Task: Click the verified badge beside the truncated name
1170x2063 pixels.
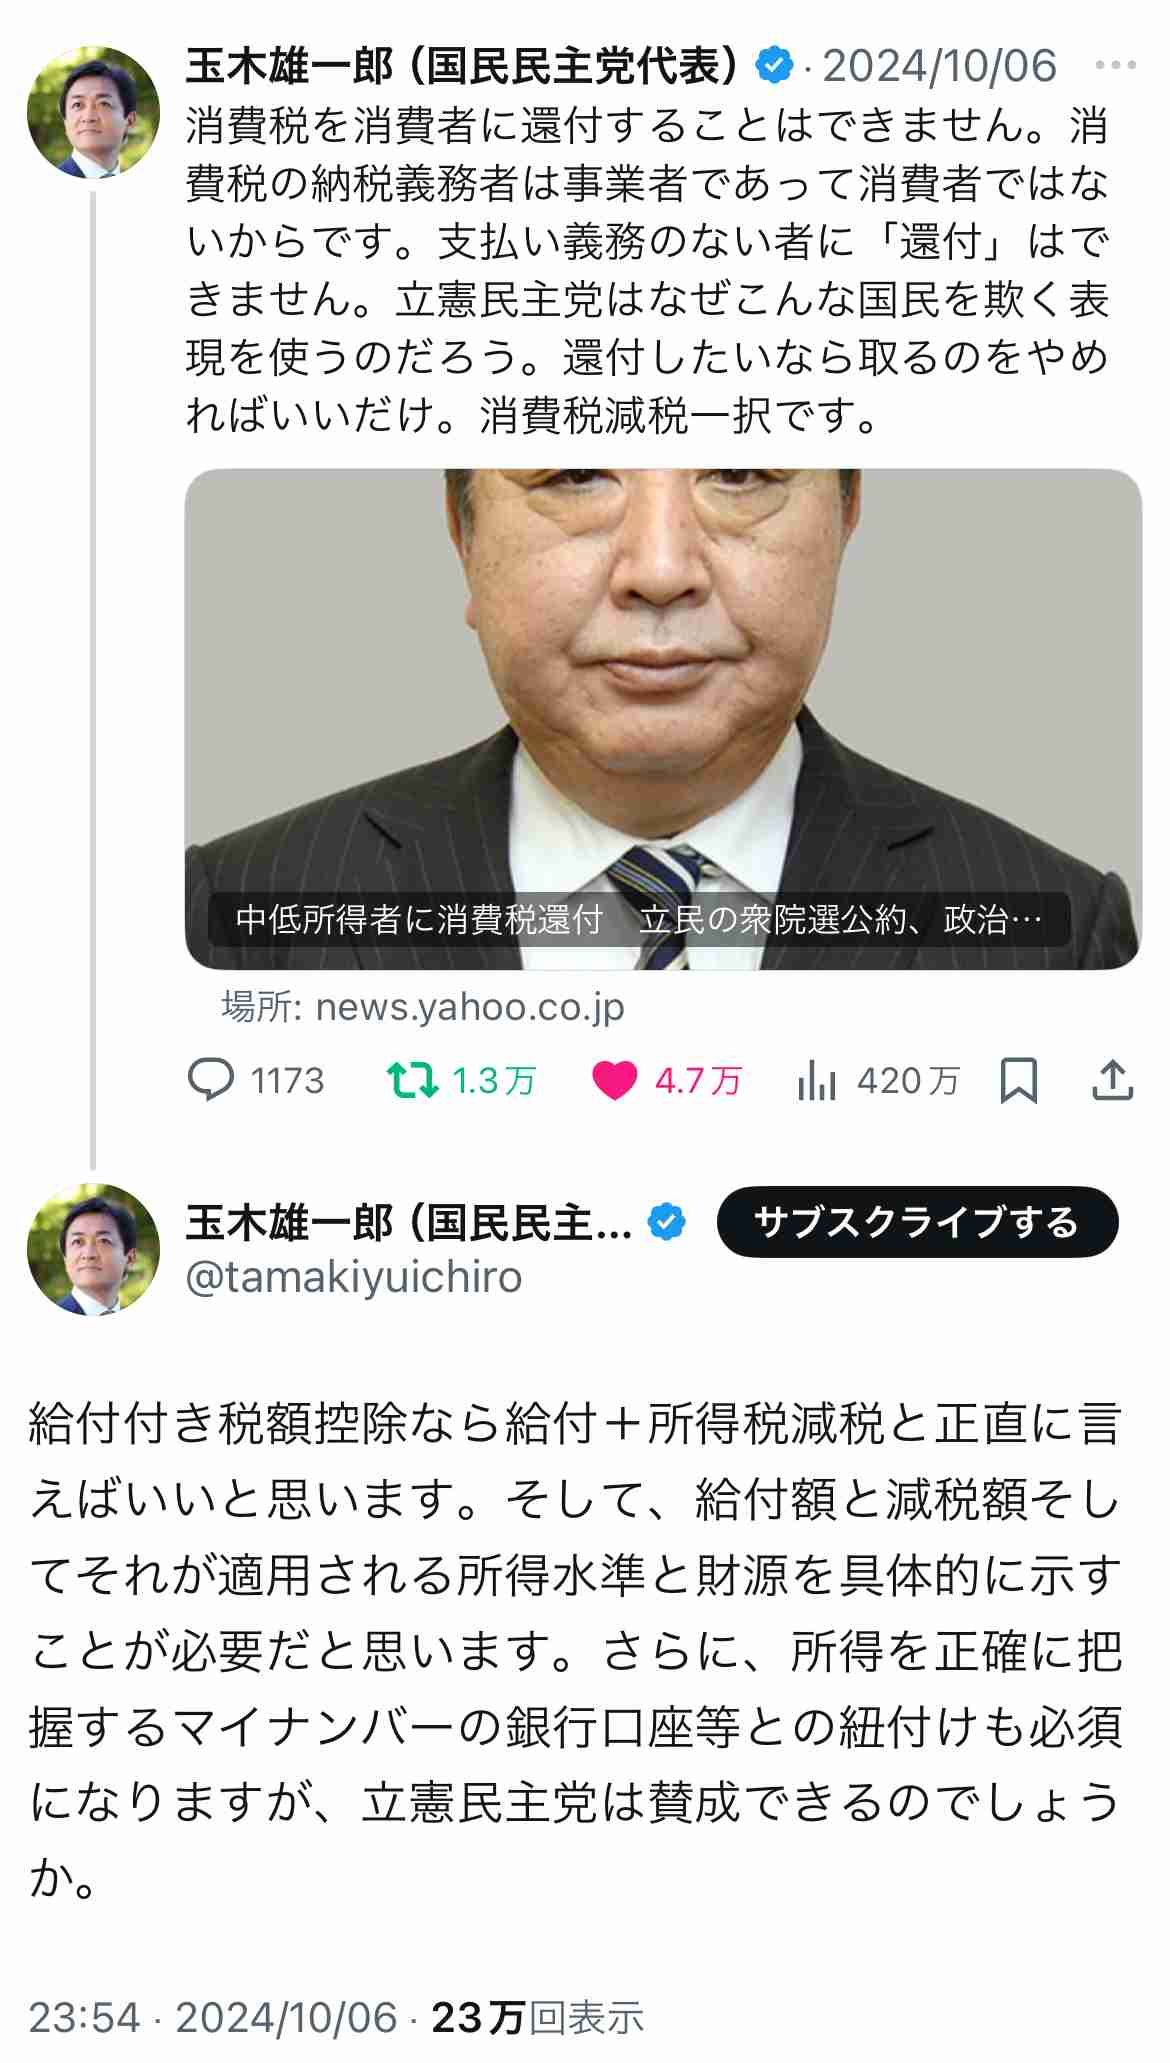Action: point(666,1222)
